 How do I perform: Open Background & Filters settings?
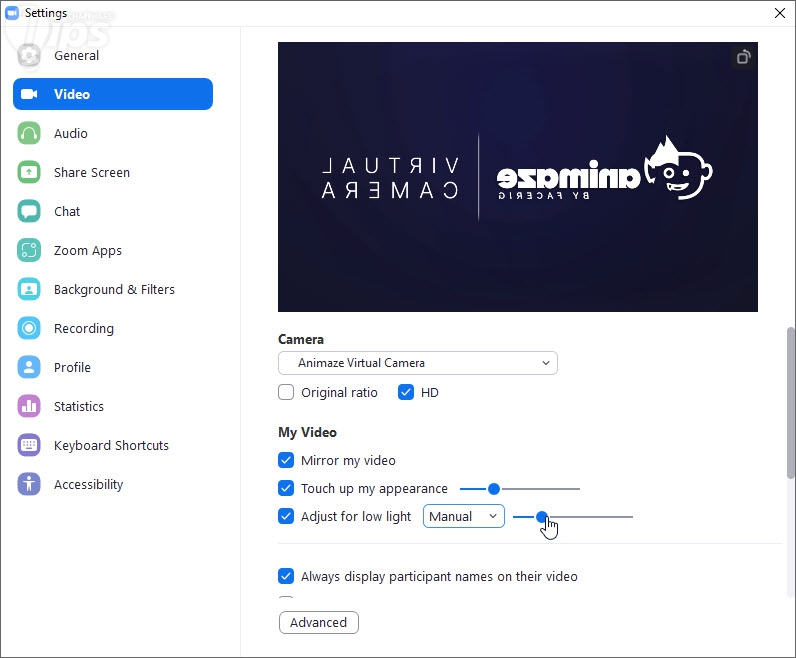tap(113, 289)
